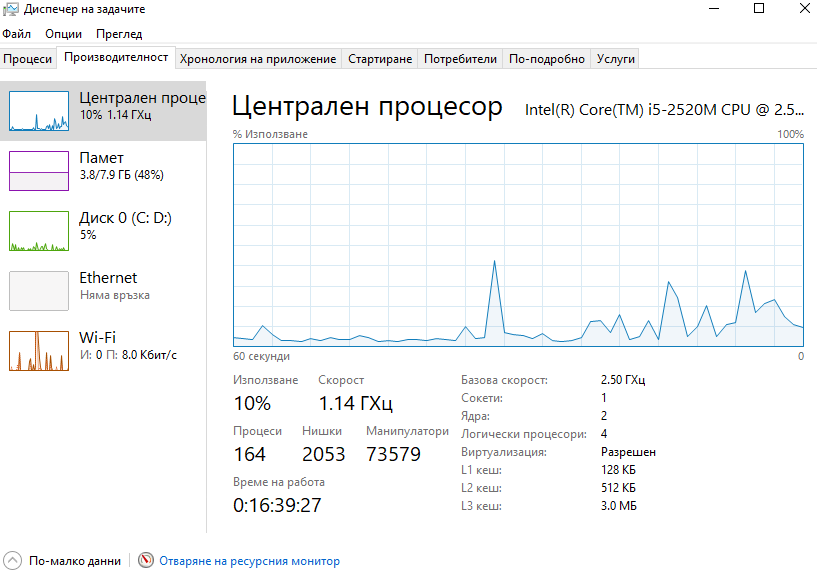Click the L2 cache value '512 КБ'
The height and width of the screenshot is (575, 817).
618,488
